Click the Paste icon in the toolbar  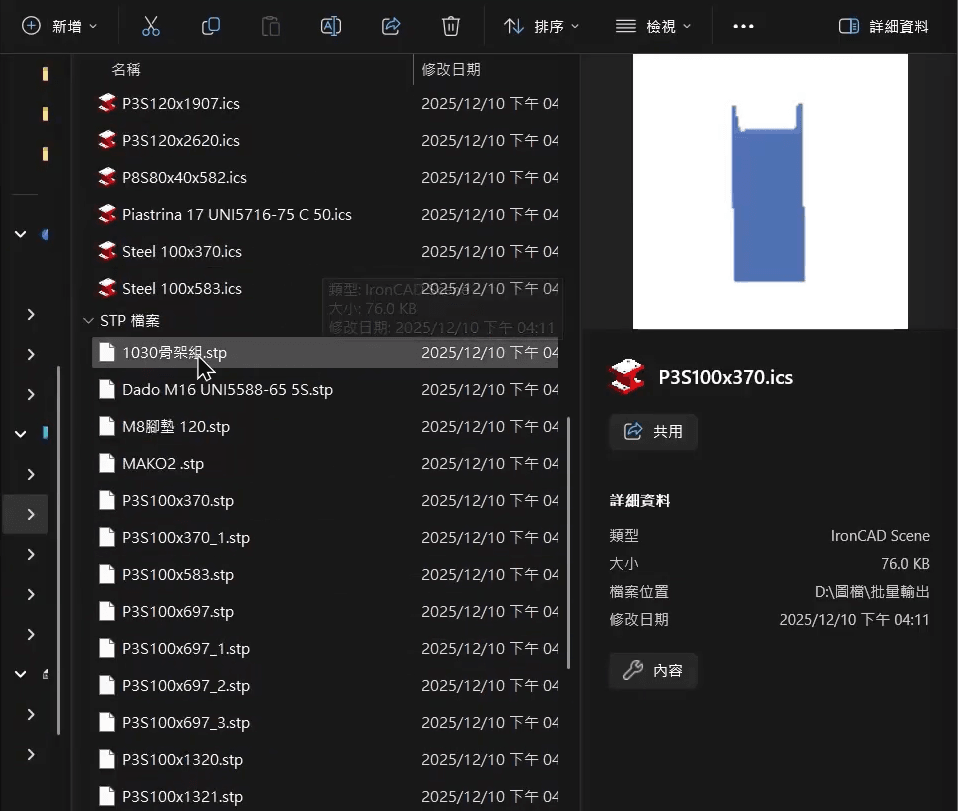(x=271, y=26)
